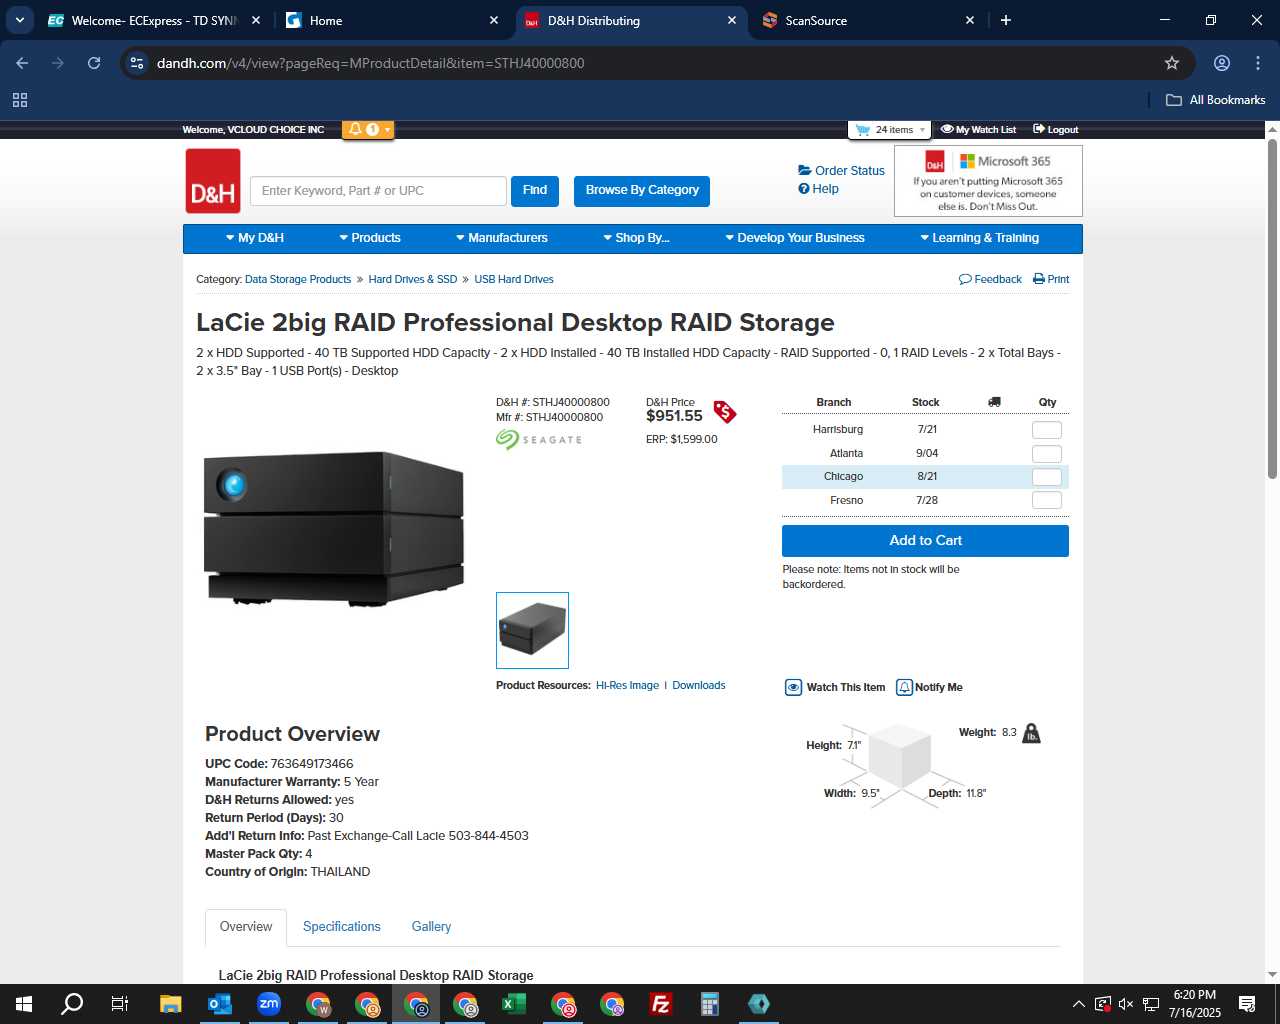Click Browse By Category button
Image resolution: width=1280 pixels, height=1024 pixels.
(642, 191)
